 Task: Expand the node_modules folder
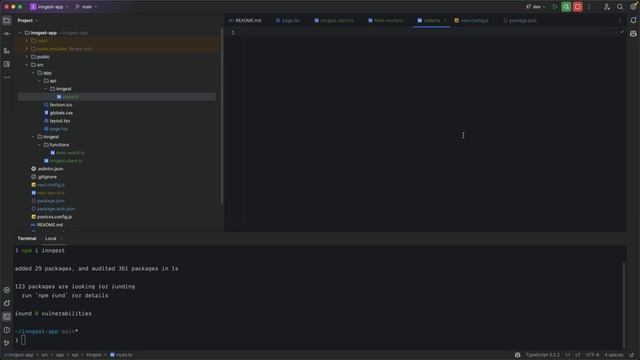(x=27, y=49)
